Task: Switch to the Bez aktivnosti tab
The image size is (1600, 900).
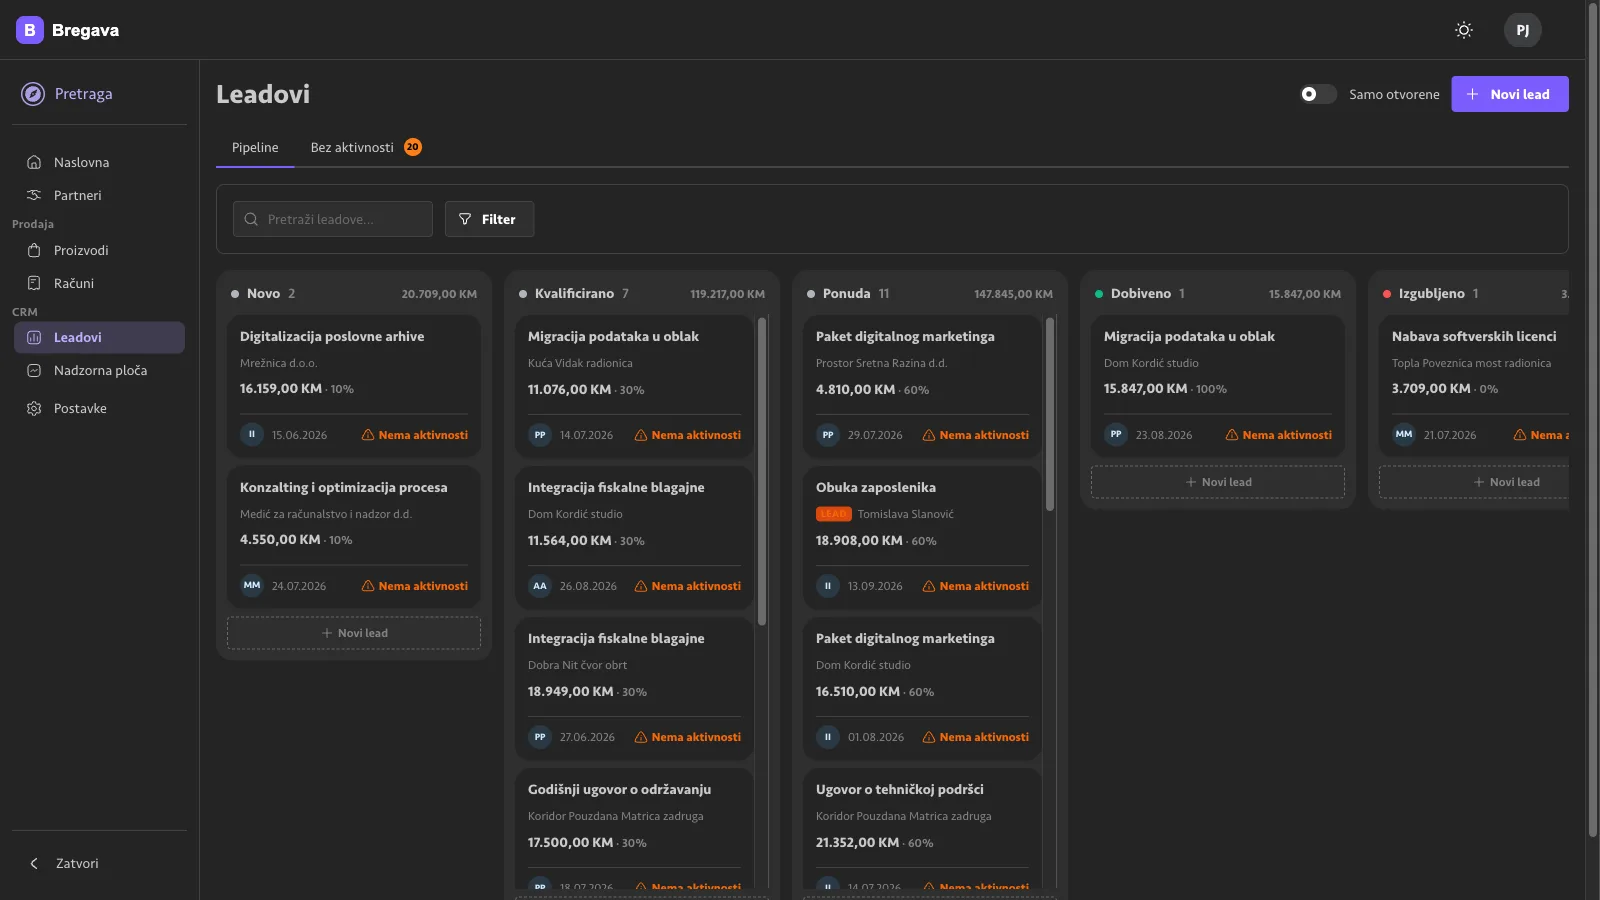Action: [x=366, y=147]
